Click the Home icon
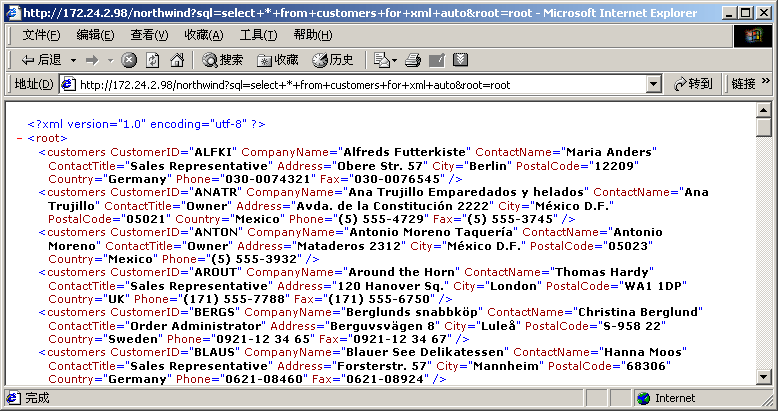This screenshot has height=411, width=778. click(x=177, y=60)
